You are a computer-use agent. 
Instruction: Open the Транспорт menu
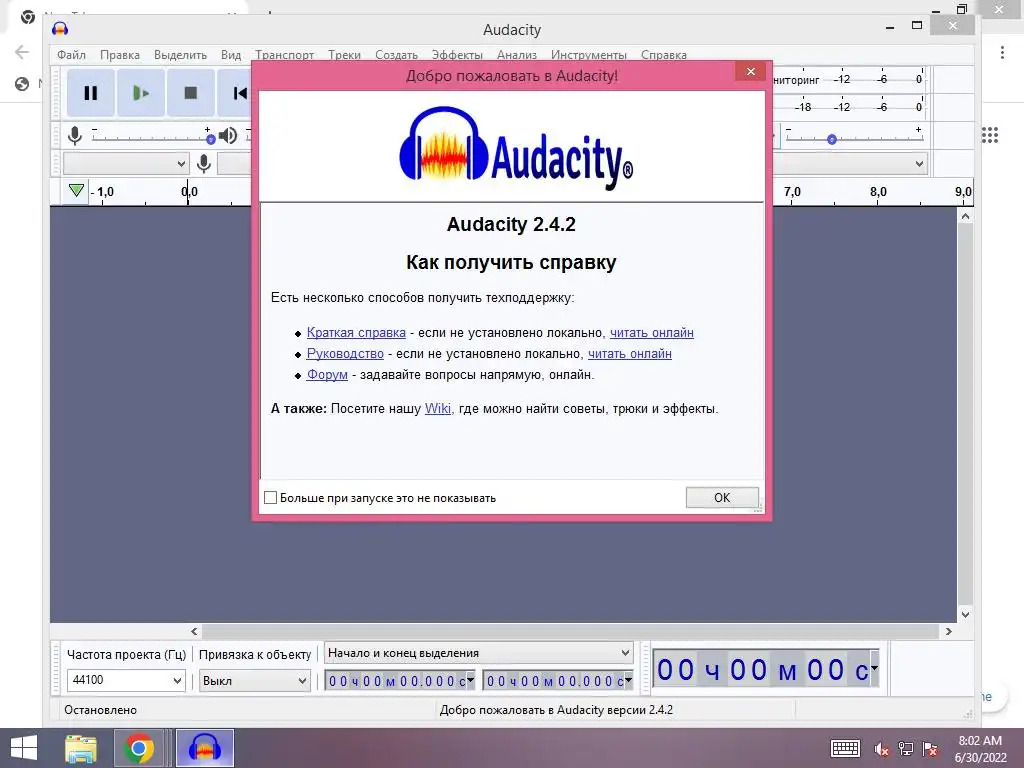(284, 55)
